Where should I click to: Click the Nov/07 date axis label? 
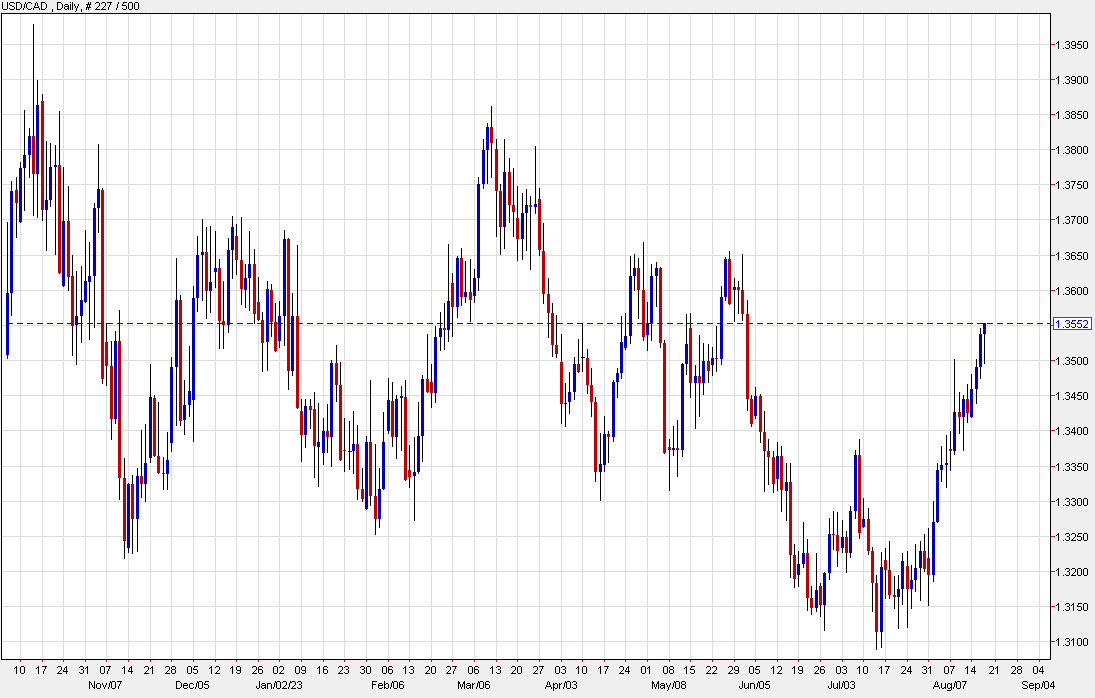click(103, 685)
